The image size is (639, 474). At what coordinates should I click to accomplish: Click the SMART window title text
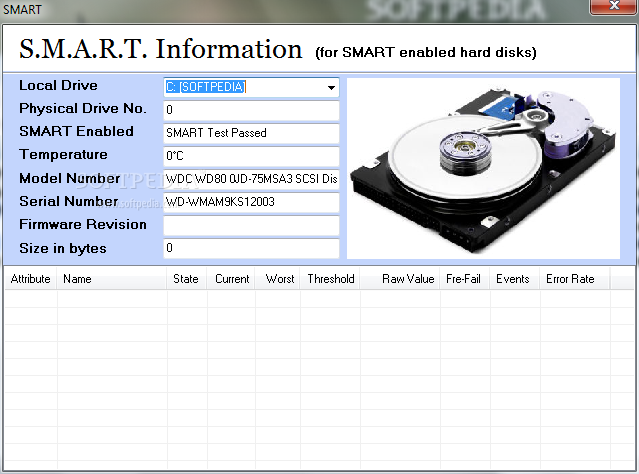[22, 9]
